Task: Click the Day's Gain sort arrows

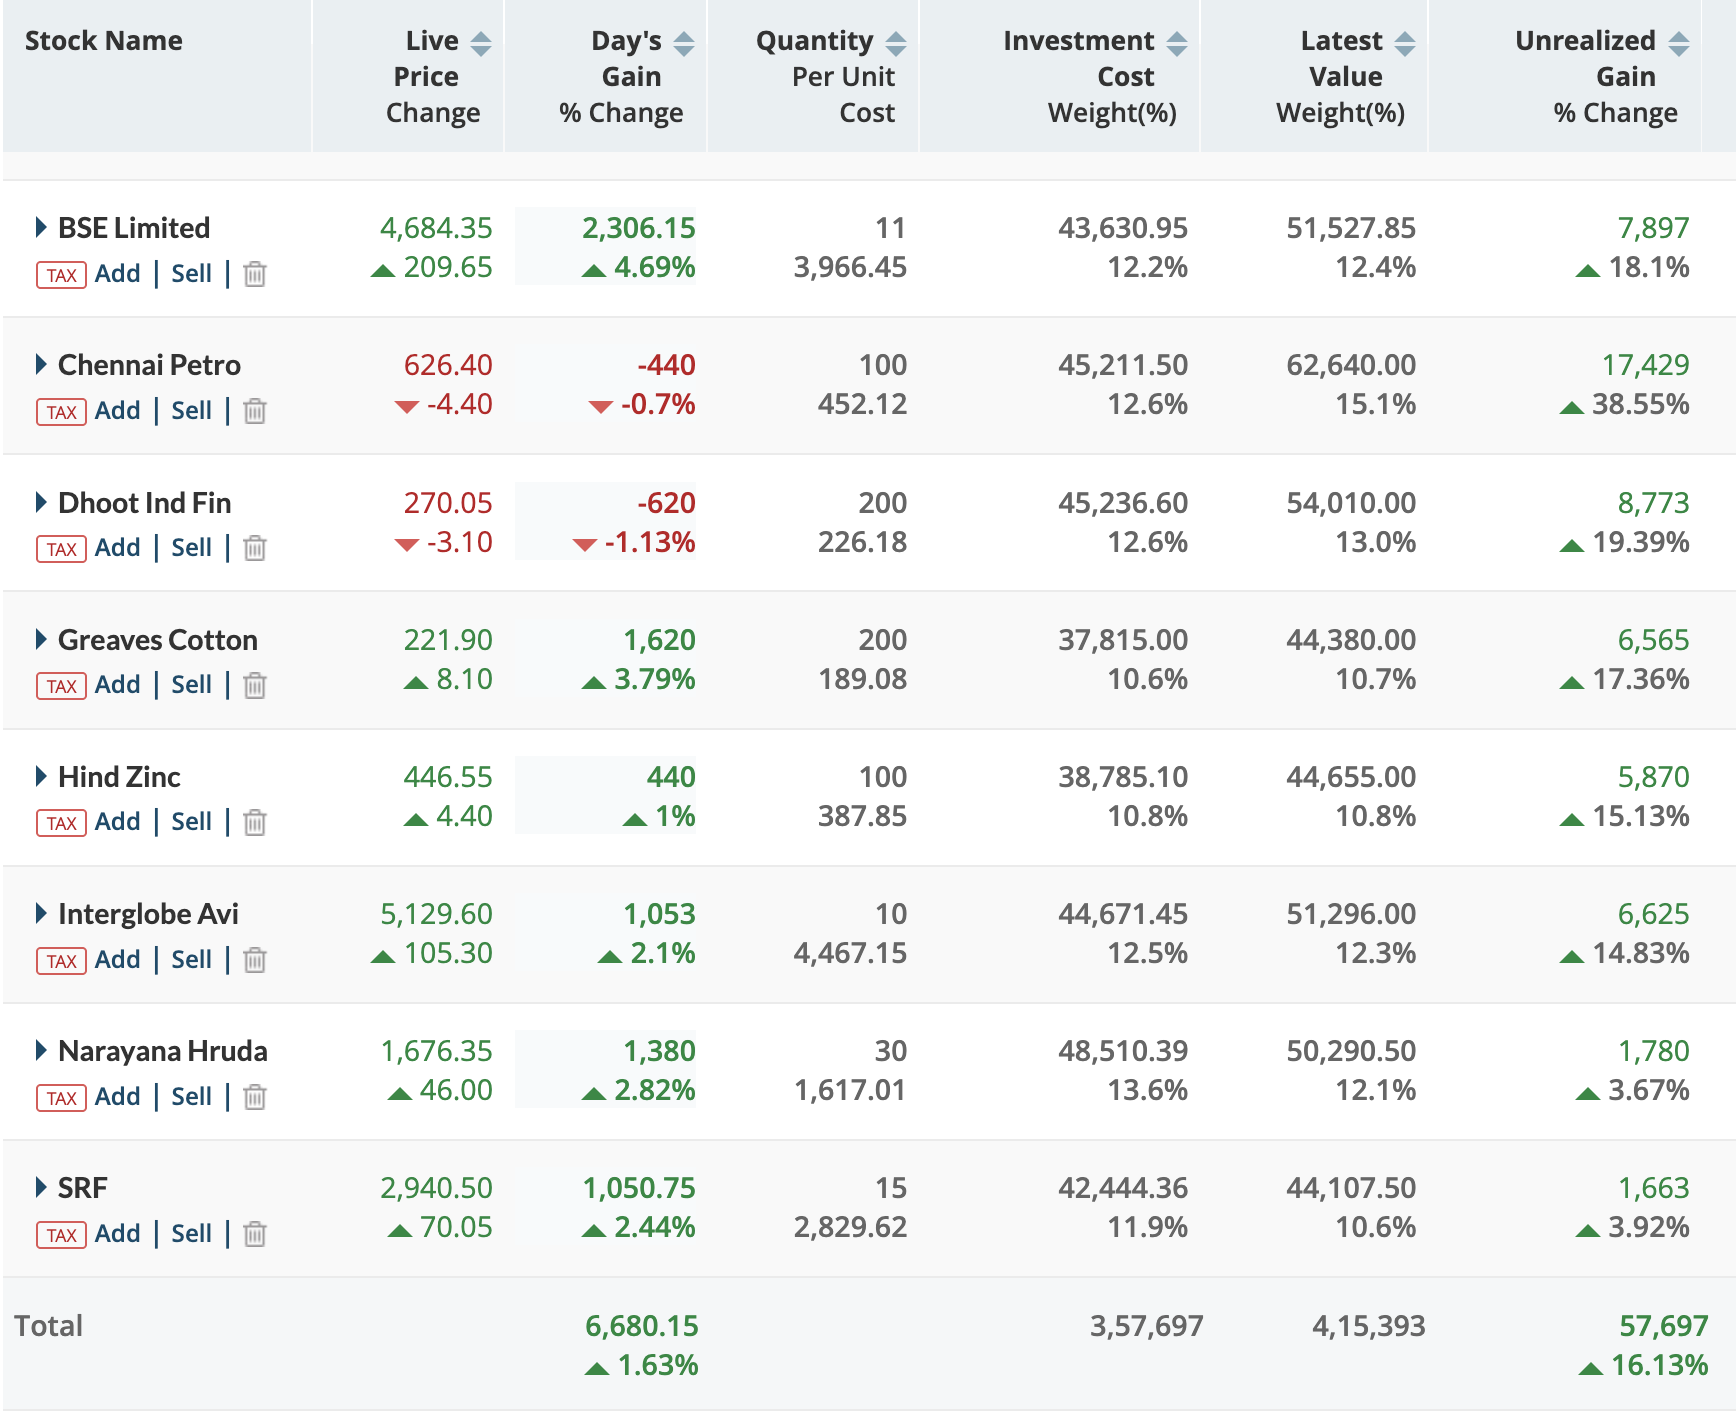Action: (x=684, y=43)
